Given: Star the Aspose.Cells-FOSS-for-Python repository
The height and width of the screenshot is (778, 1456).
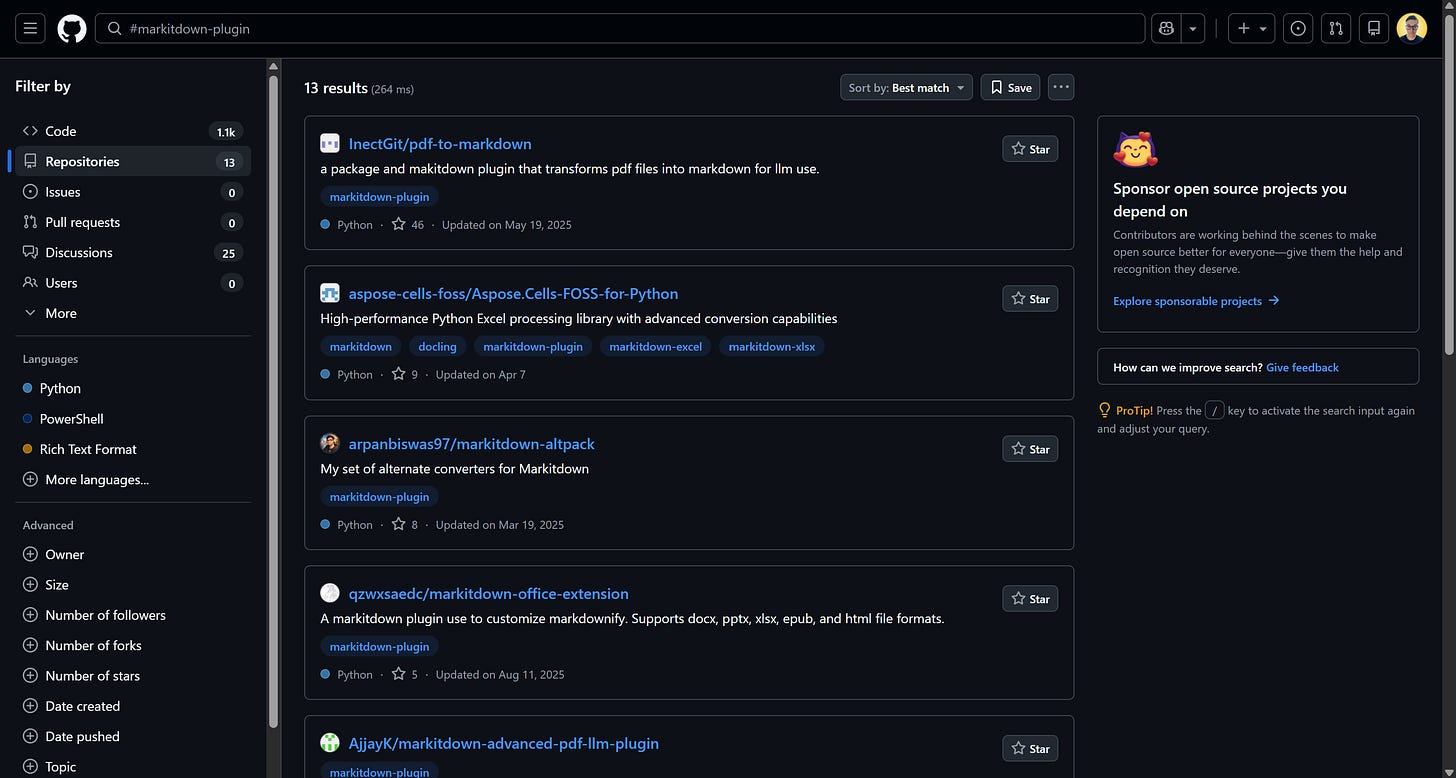Looking at the screenshot, I should coord(1030,299).
